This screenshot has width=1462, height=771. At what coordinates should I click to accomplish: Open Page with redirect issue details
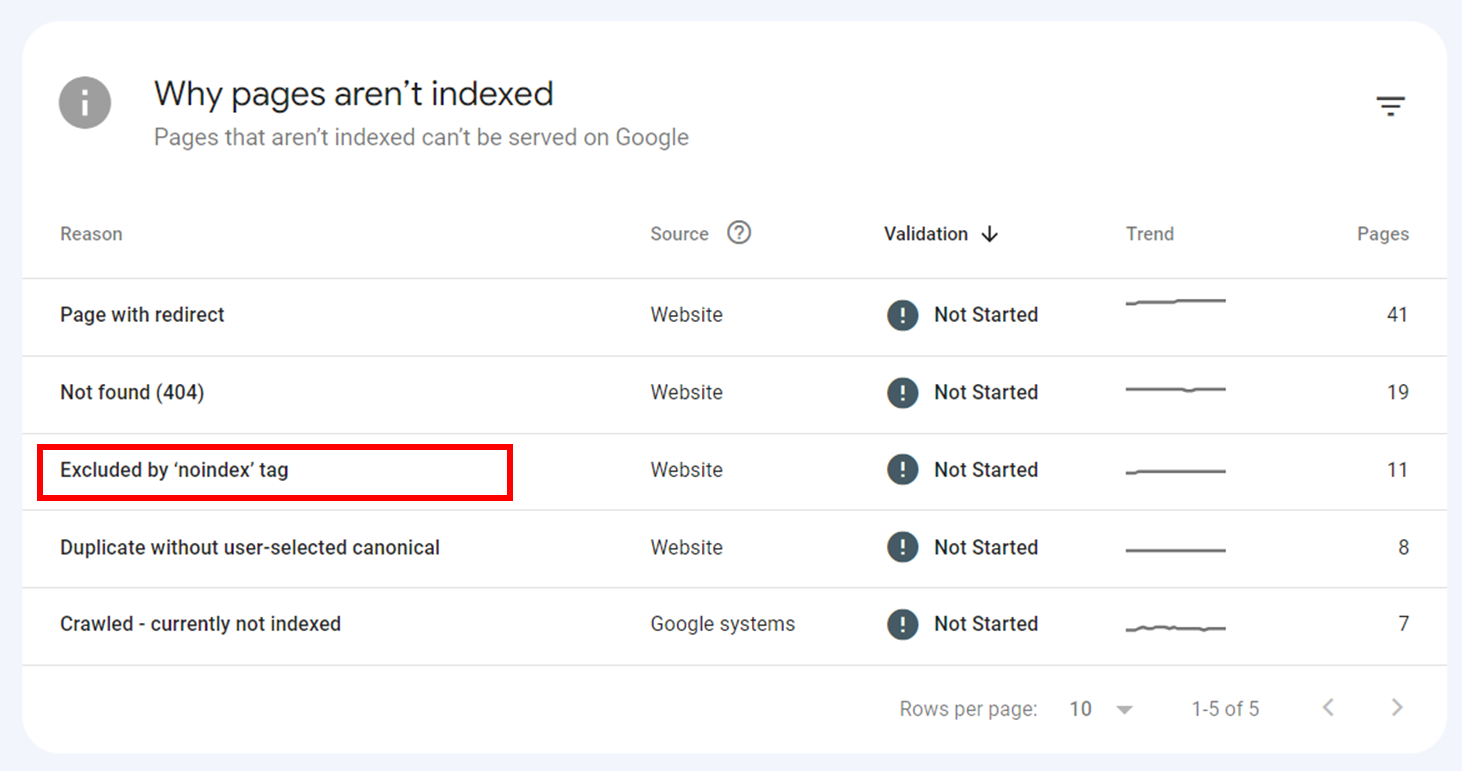pos(142,314)
